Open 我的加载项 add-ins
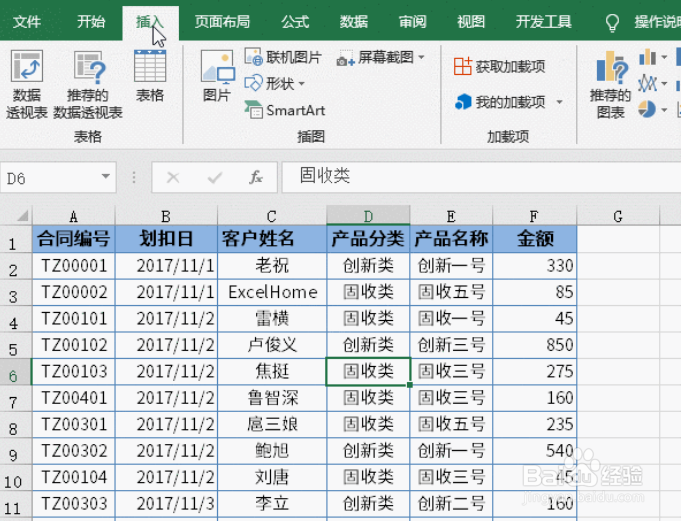The image size is (681, 521). (x=499, y=102)
